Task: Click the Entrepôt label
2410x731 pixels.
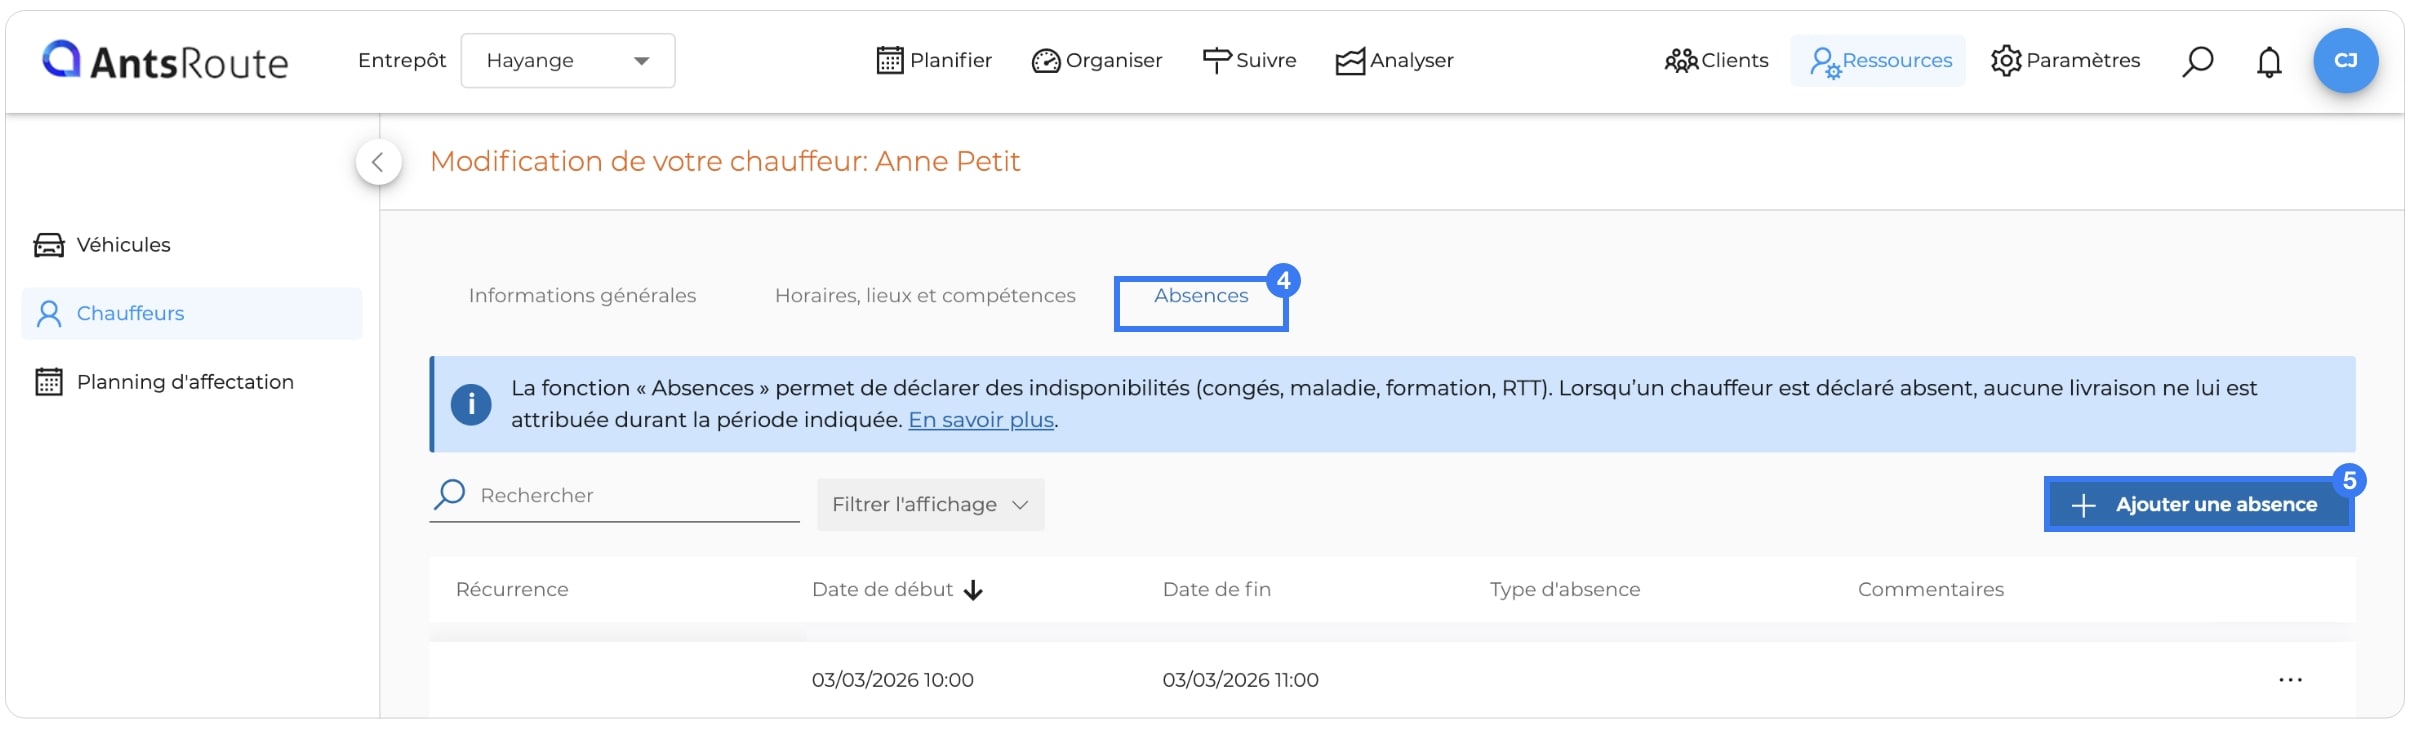Action: click(402, 61)
